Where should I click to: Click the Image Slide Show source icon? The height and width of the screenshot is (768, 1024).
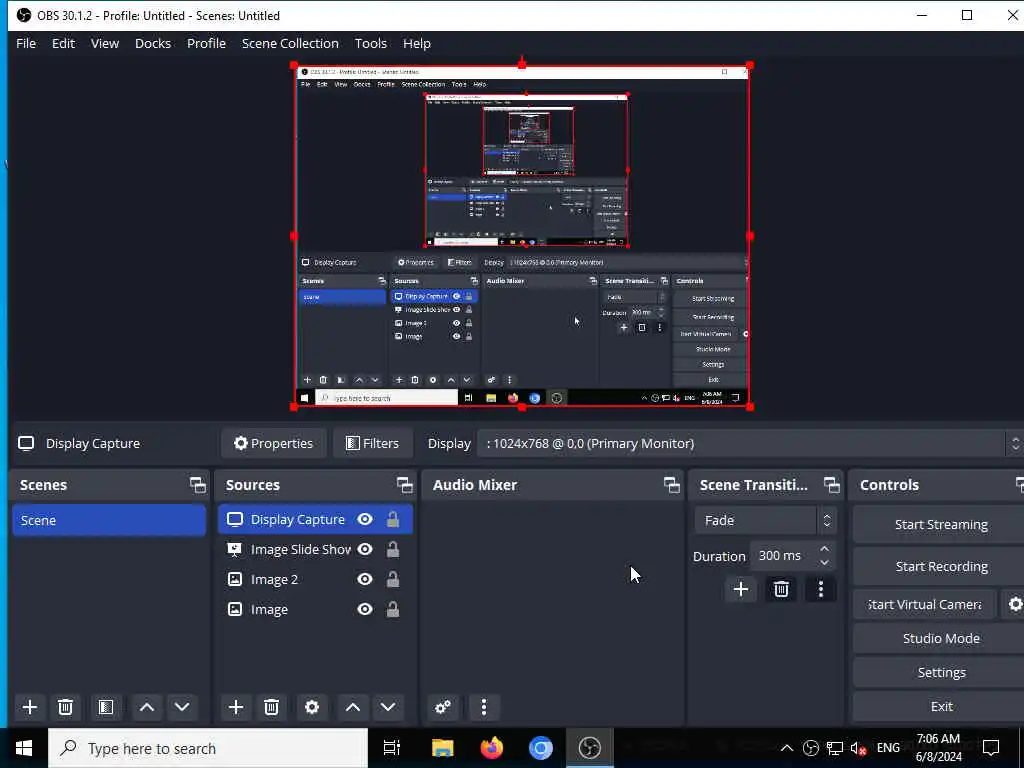pos(234,549)
